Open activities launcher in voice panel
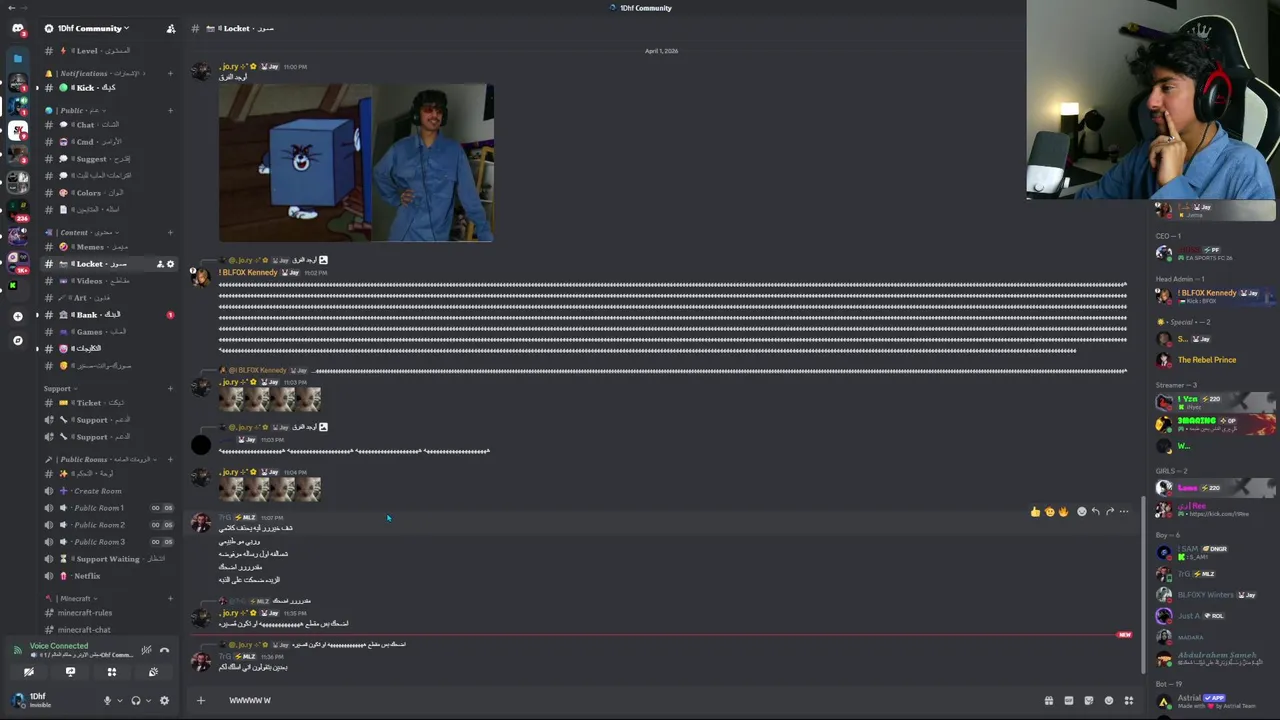 (112, 672)
